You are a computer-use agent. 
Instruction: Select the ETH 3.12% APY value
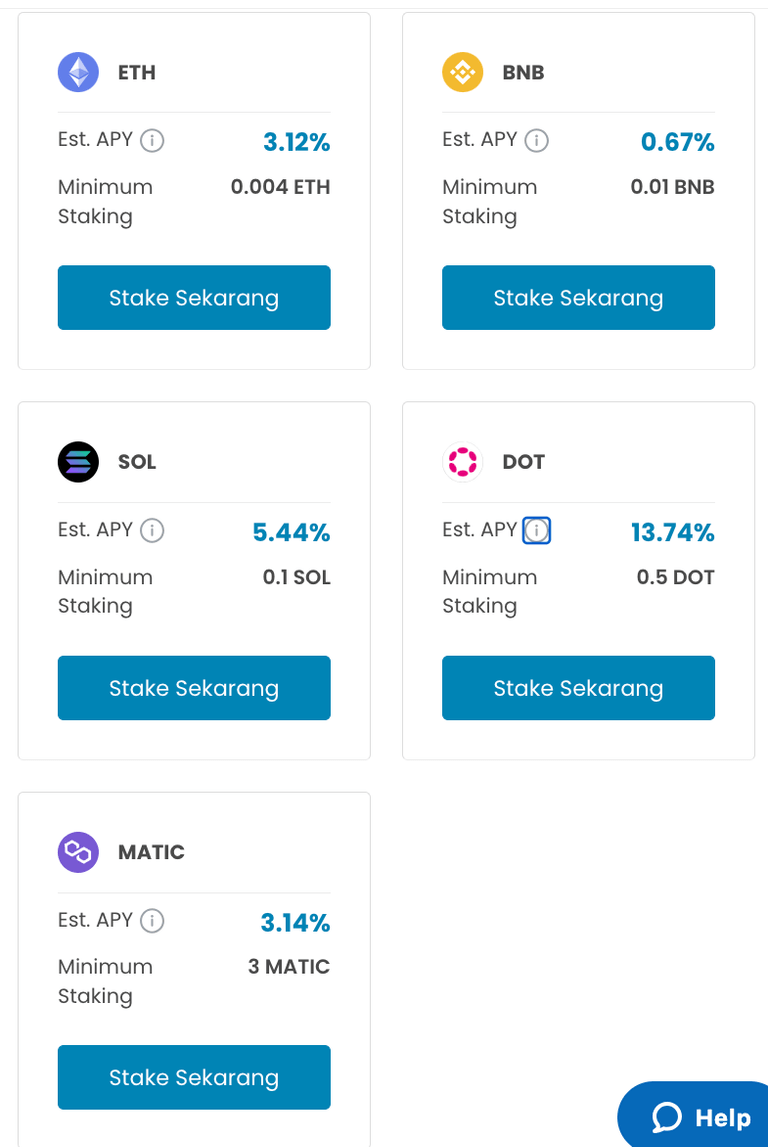(x=296, y=143)
